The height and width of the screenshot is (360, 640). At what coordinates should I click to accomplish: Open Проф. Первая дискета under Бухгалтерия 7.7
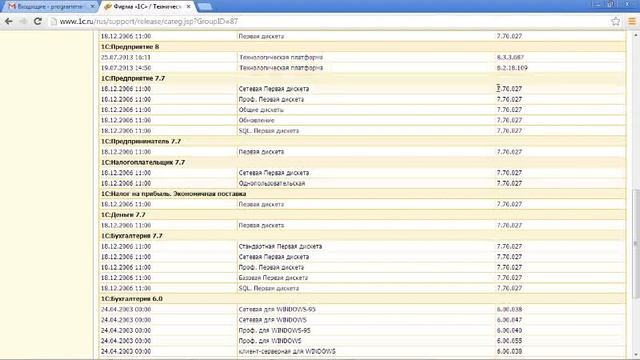click(271, 267)
